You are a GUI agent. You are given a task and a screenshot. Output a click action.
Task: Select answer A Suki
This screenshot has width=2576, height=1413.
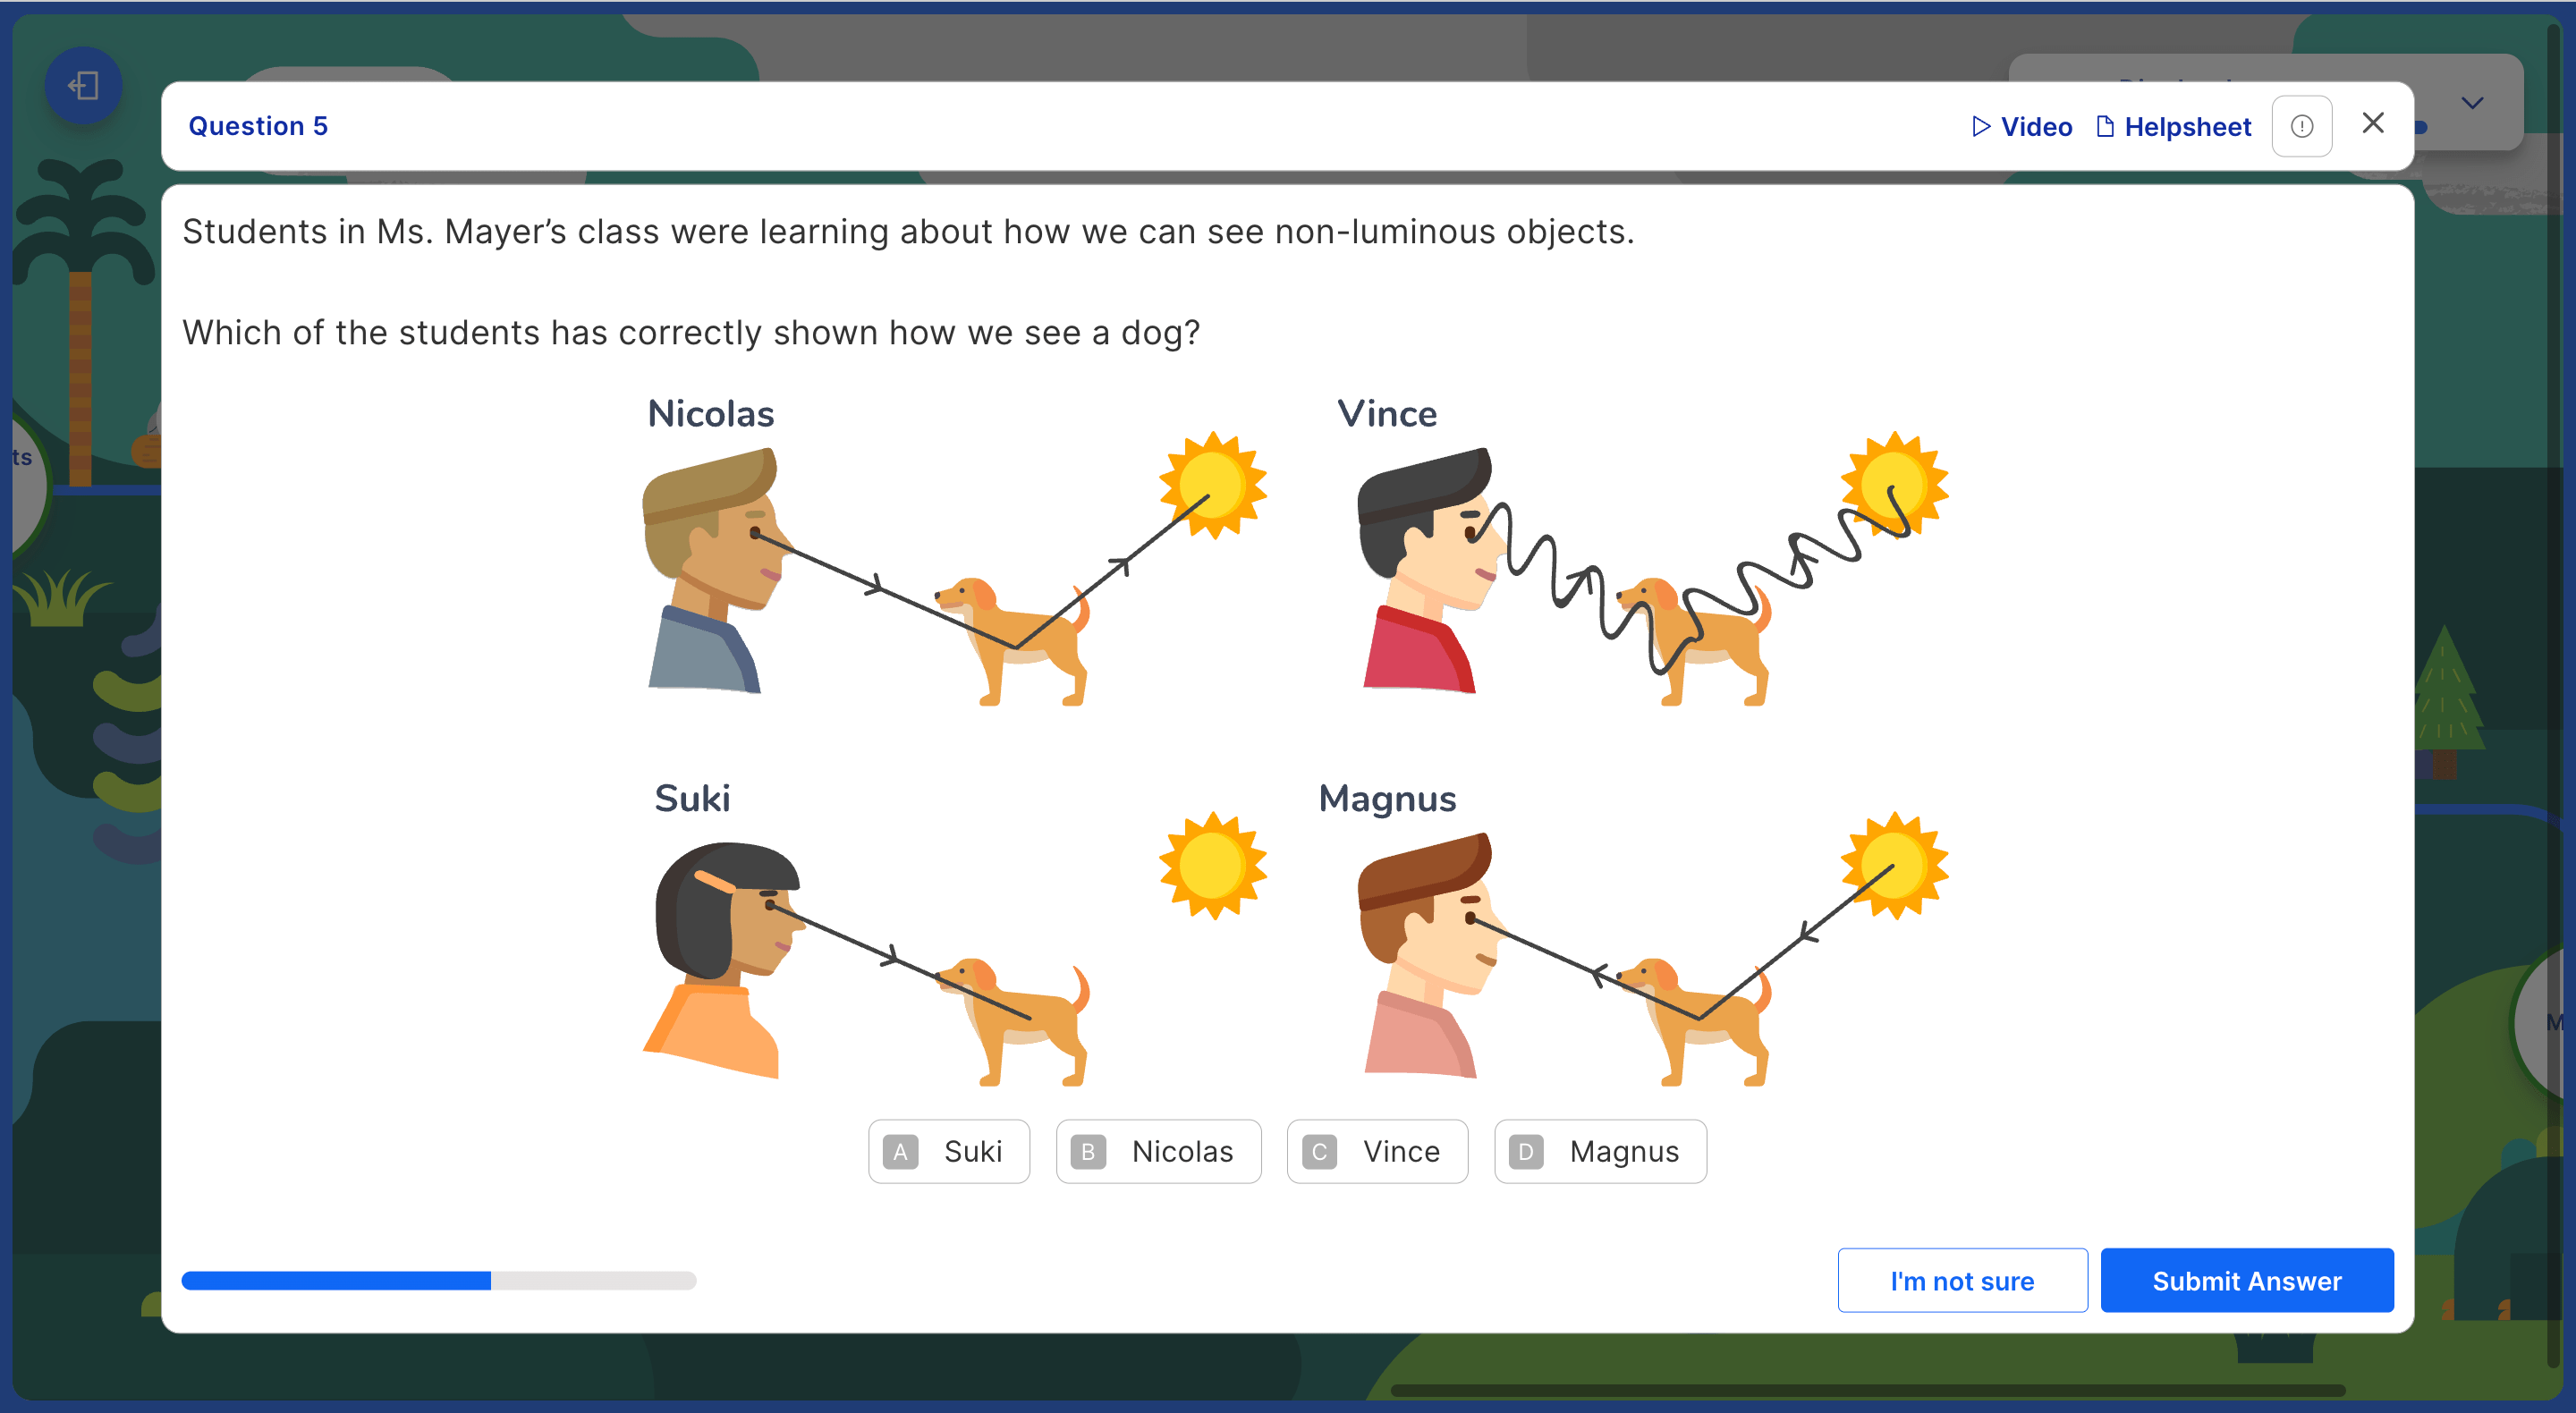click(948, 1151)
